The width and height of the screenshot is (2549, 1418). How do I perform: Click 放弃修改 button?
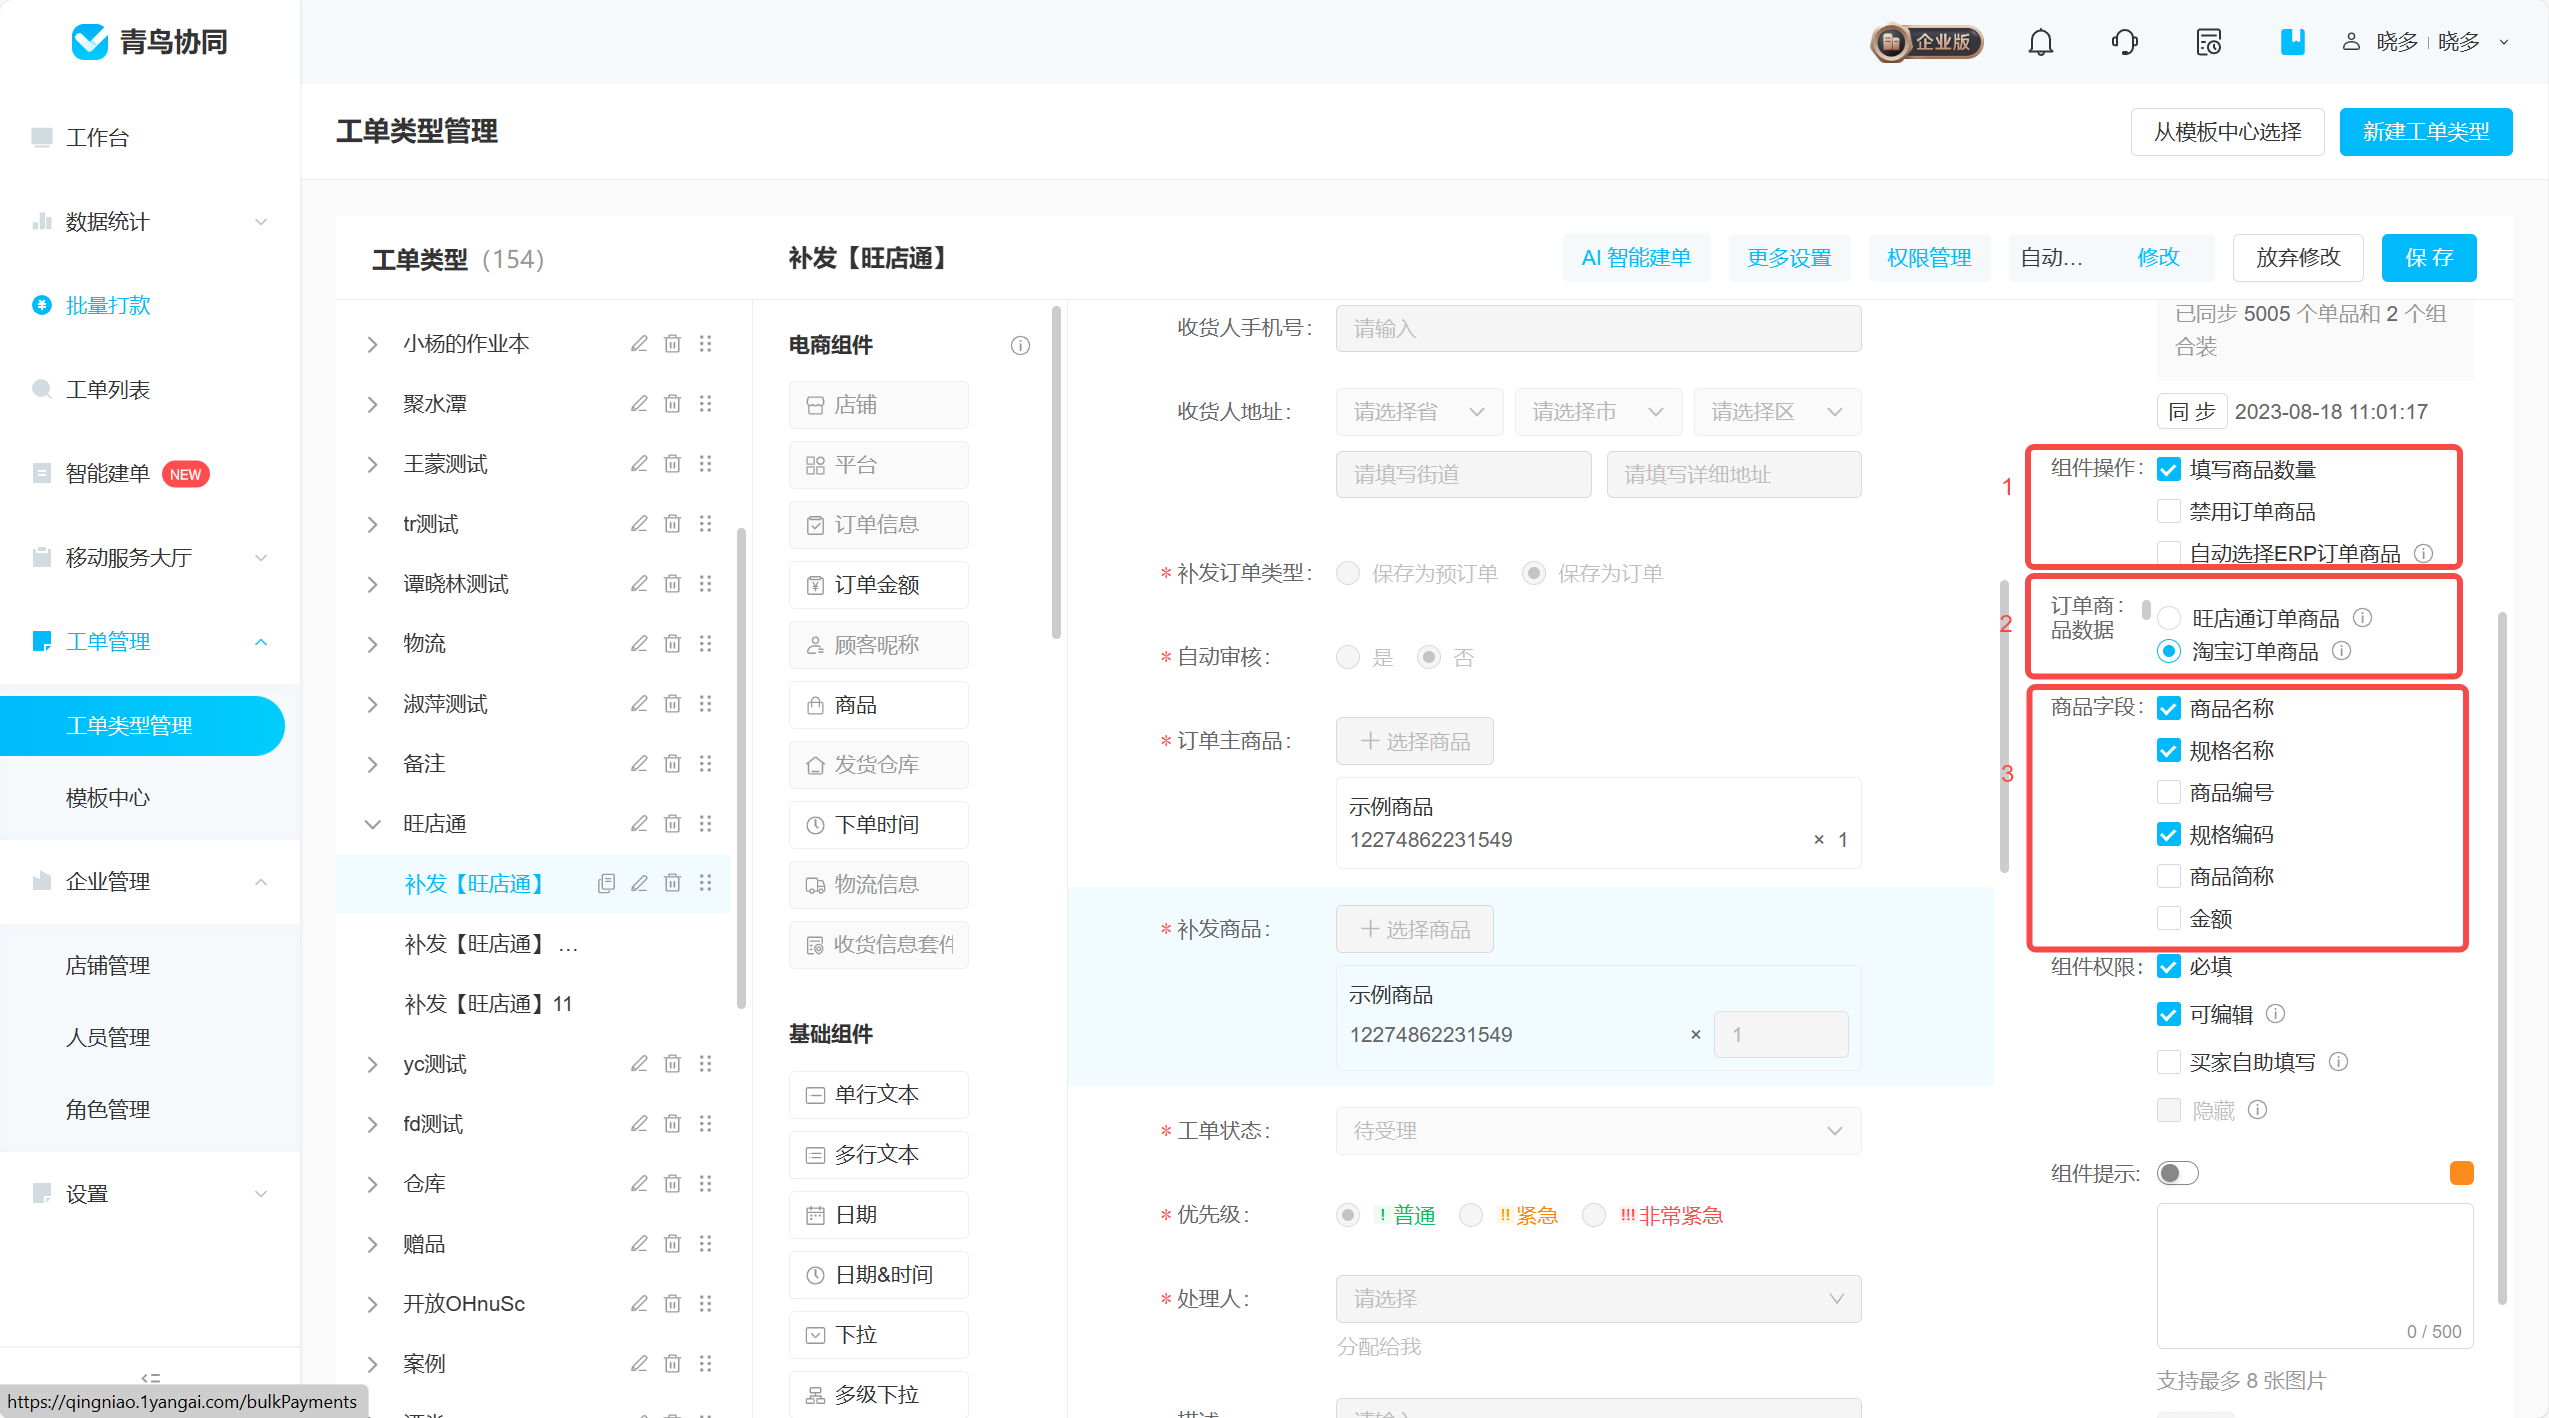2298,258
